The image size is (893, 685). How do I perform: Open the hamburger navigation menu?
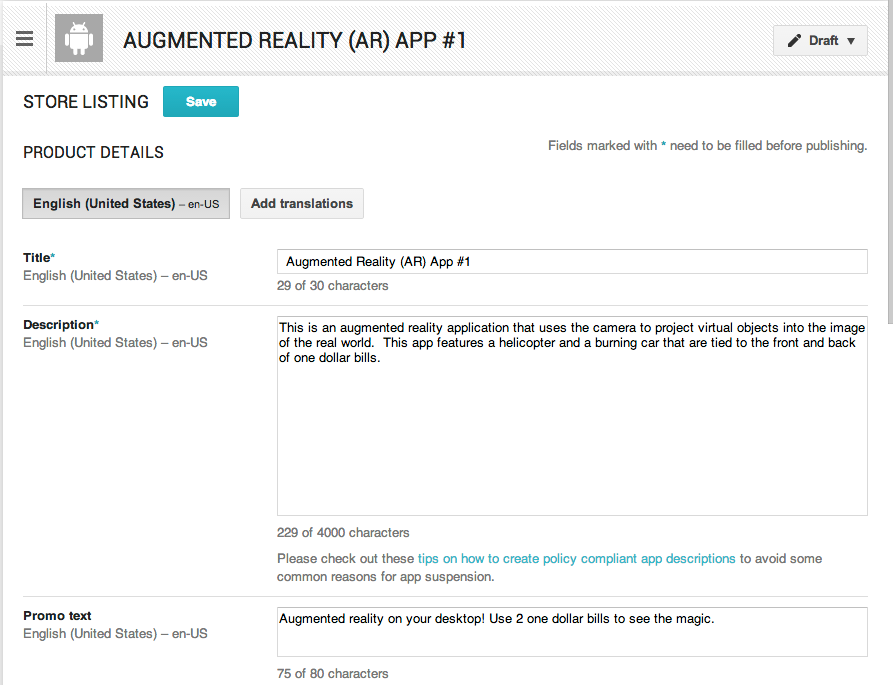point(25,39)
